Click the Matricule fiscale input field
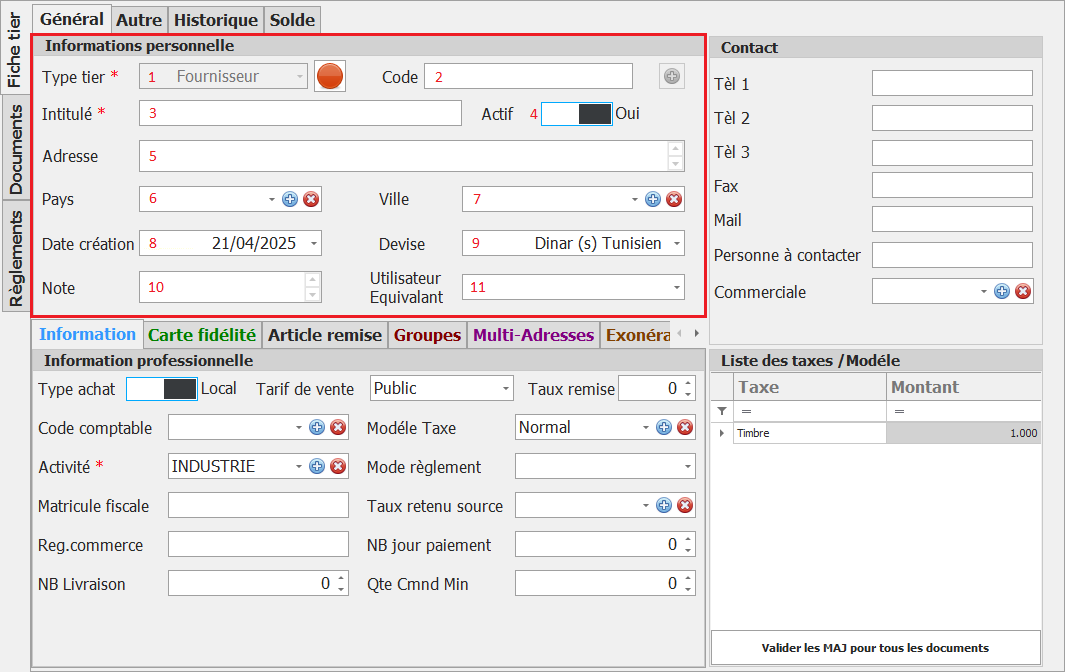 tap(258, 506)
